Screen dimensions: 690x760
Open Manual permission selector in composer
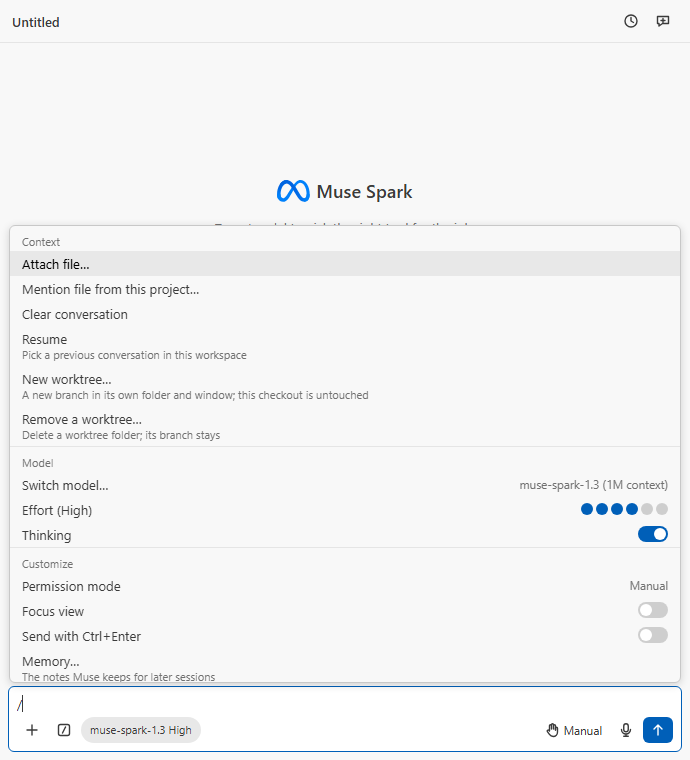click(575, 730)
